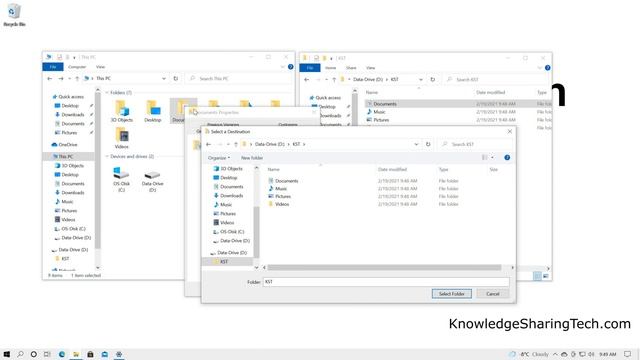Refresh the KST window
640x360 pixels.
click(x=433, y=79)
